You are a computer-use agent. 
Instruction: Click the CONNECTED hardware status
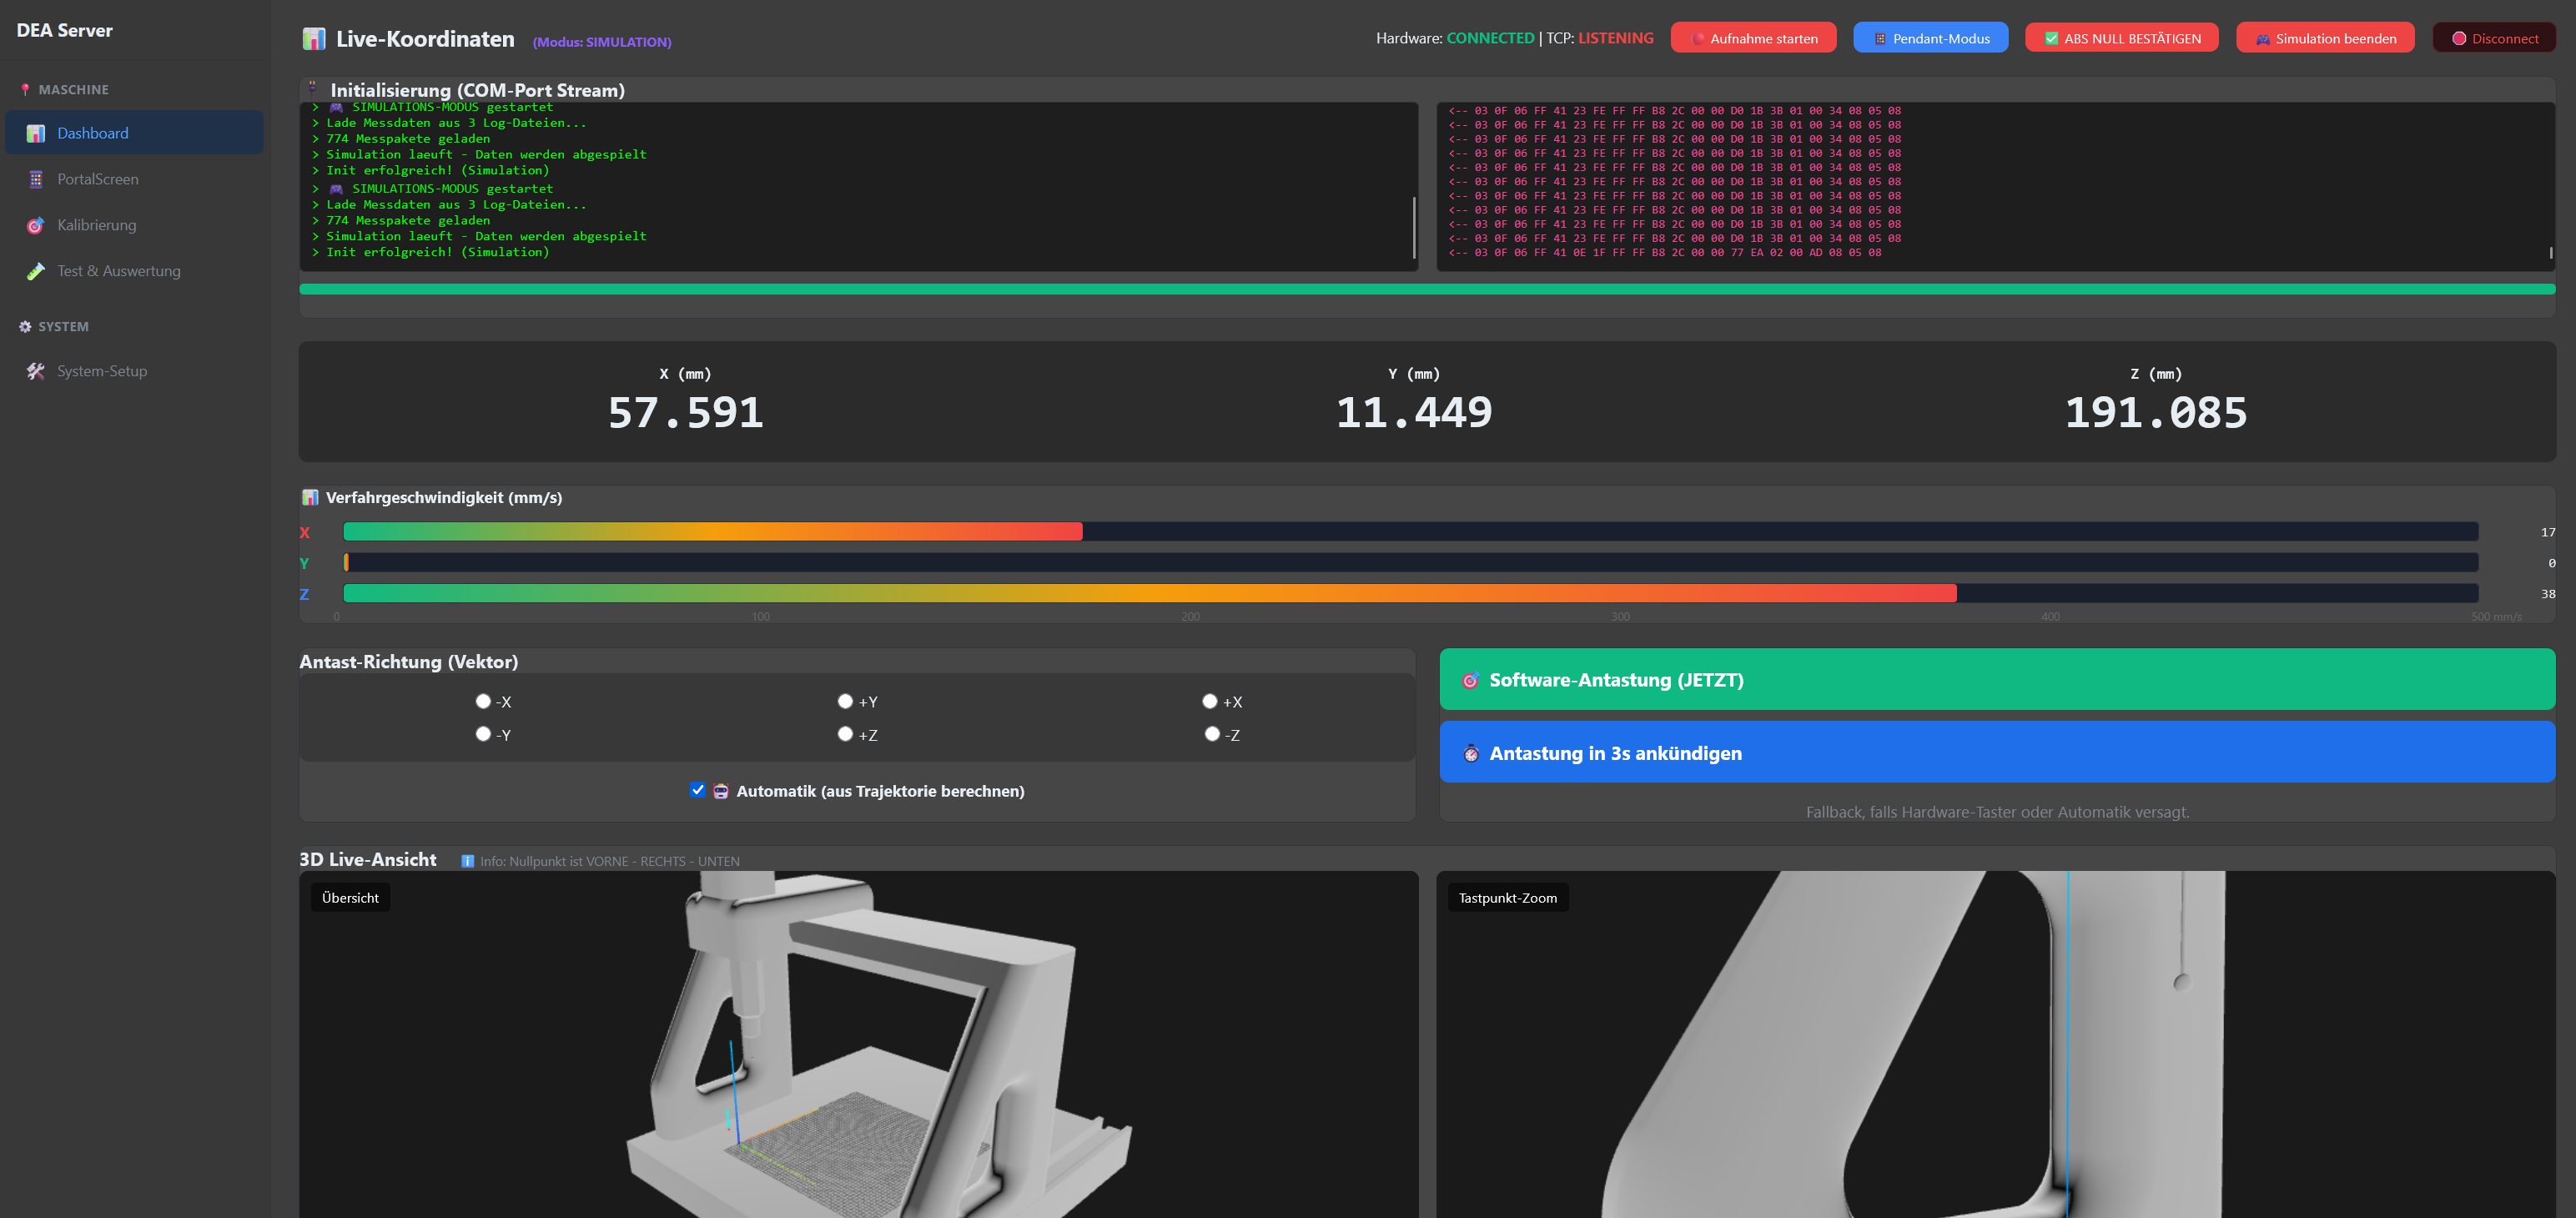coord(1490,38)
